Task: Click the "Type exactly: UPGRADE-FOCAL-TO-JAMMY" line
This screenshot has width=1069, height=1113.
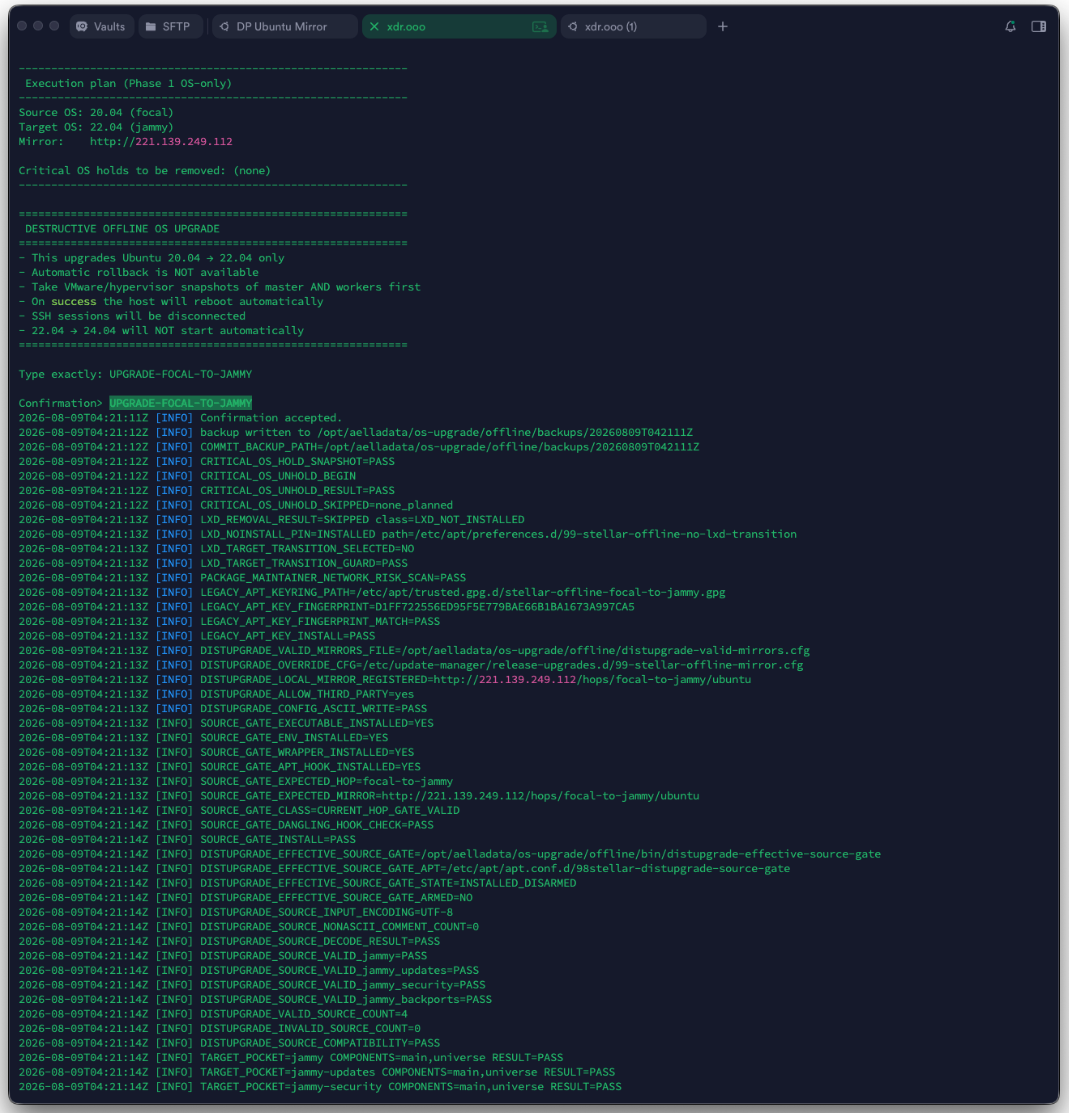Action: (135, 374)
